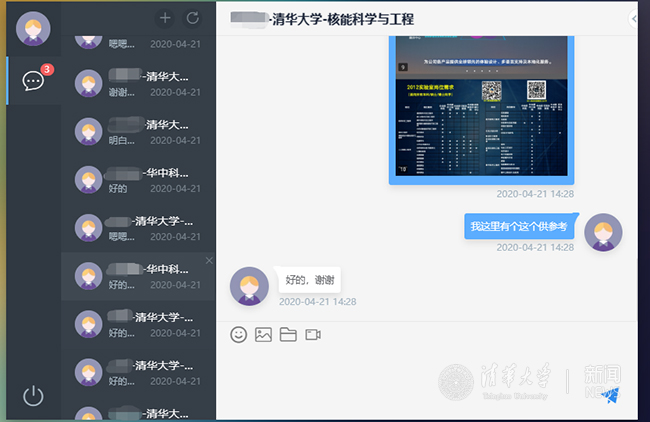The image size is (650, 422).
Task: Click the contact avatar beside 好的，谢谢
Action: click(249, 286)
